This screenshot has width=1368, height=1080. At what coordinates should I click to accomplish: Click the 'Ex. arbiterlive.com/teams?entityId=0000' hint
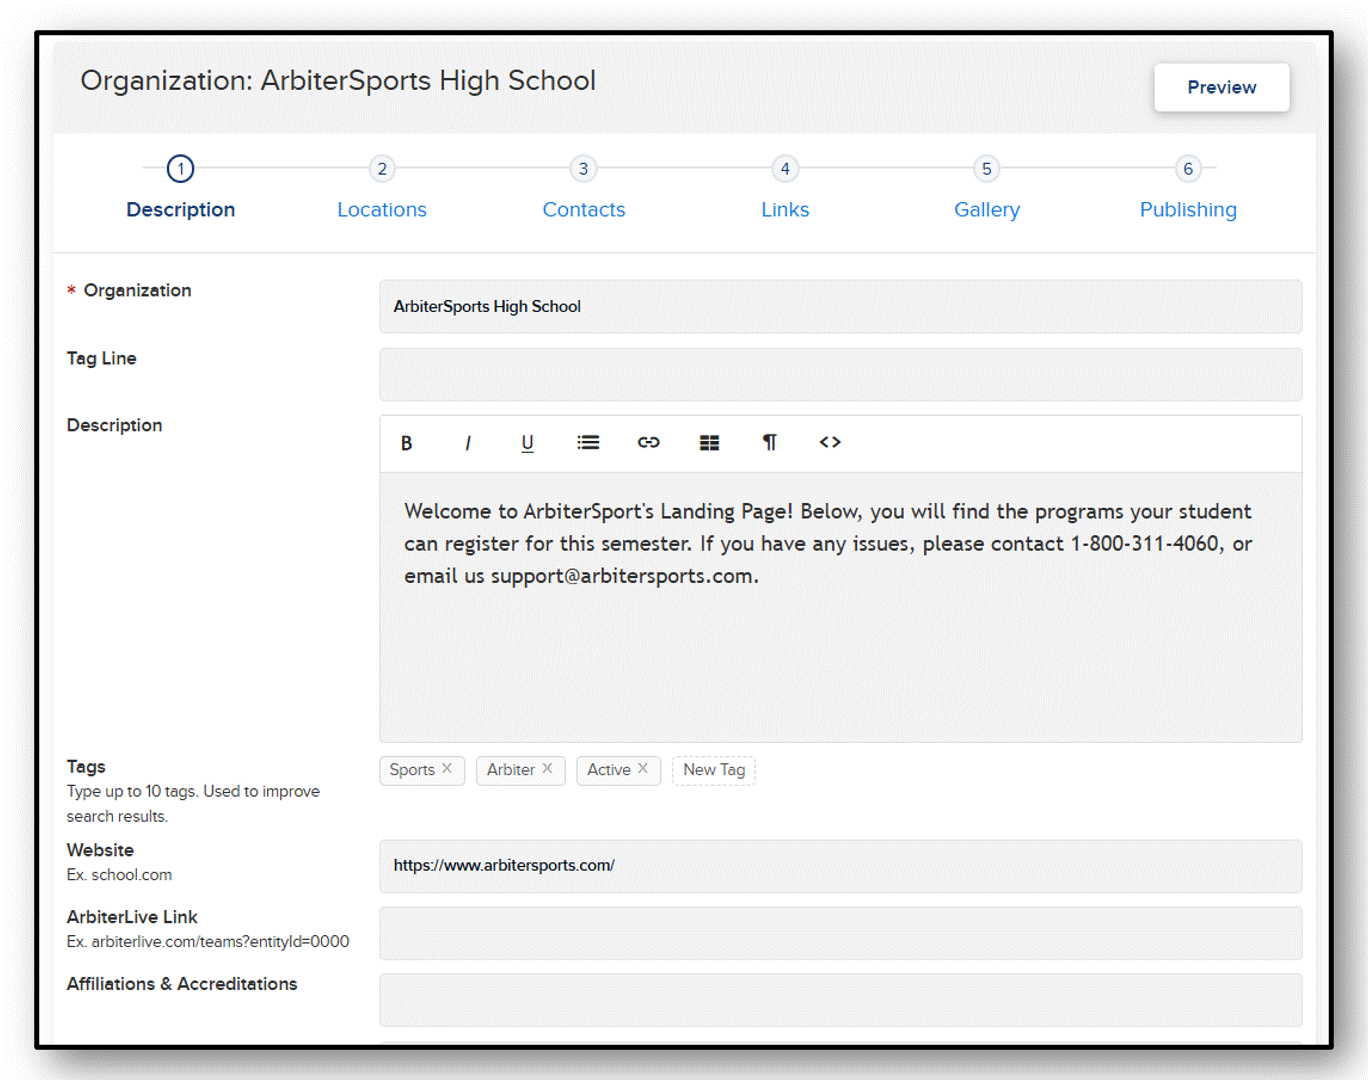[208, 942]
